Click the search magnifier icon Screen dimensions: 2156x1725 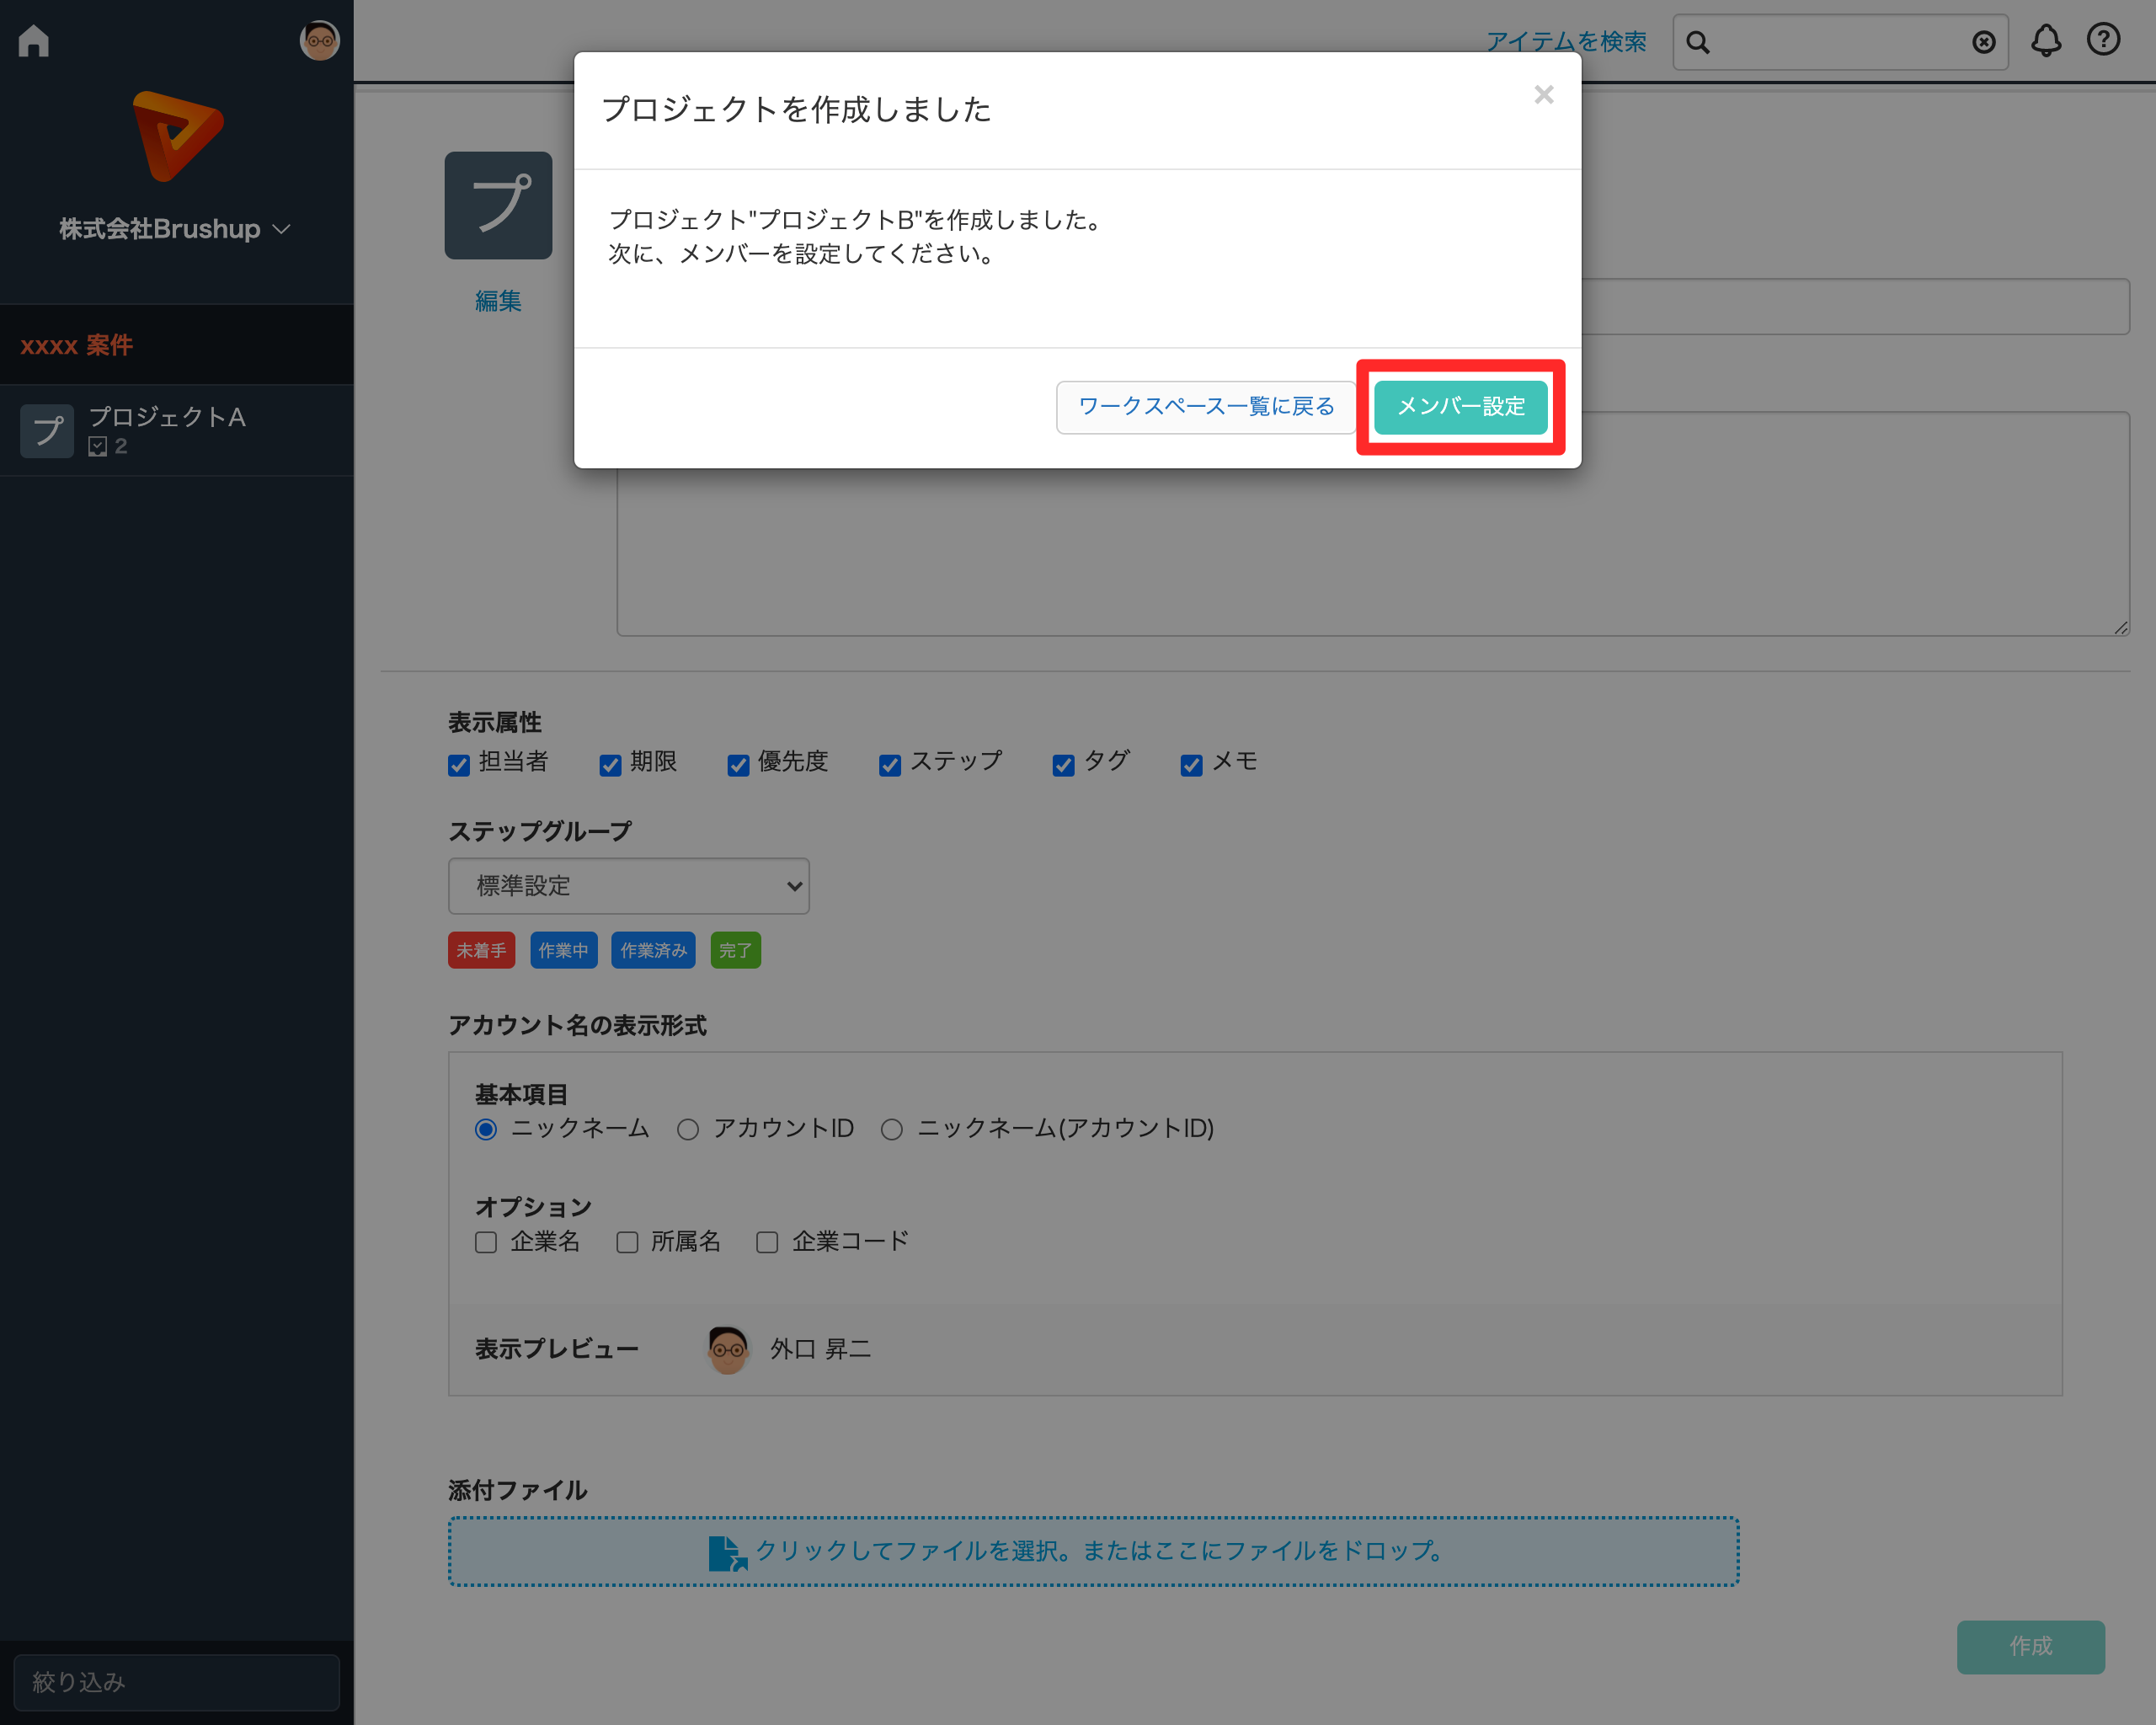[x=1698, y=43]
